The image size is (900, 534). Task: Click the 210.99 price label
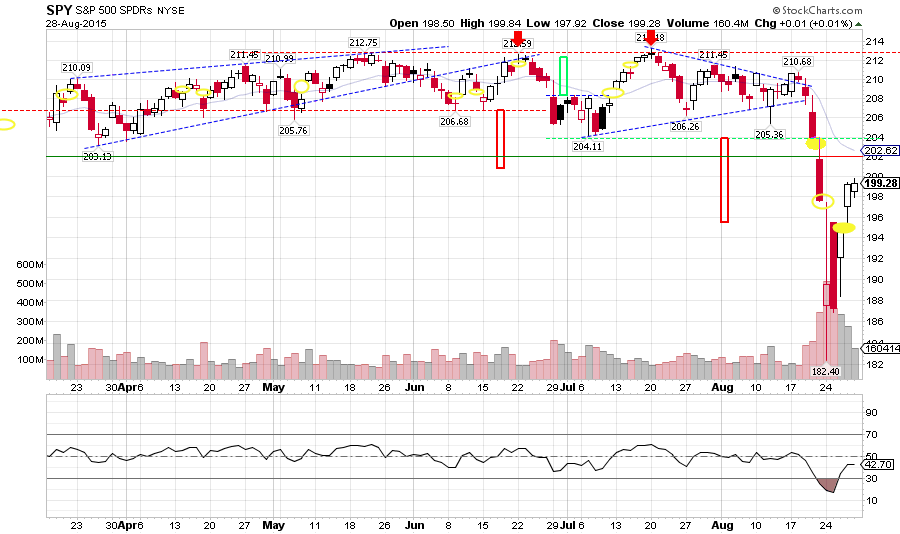(280, 59)
